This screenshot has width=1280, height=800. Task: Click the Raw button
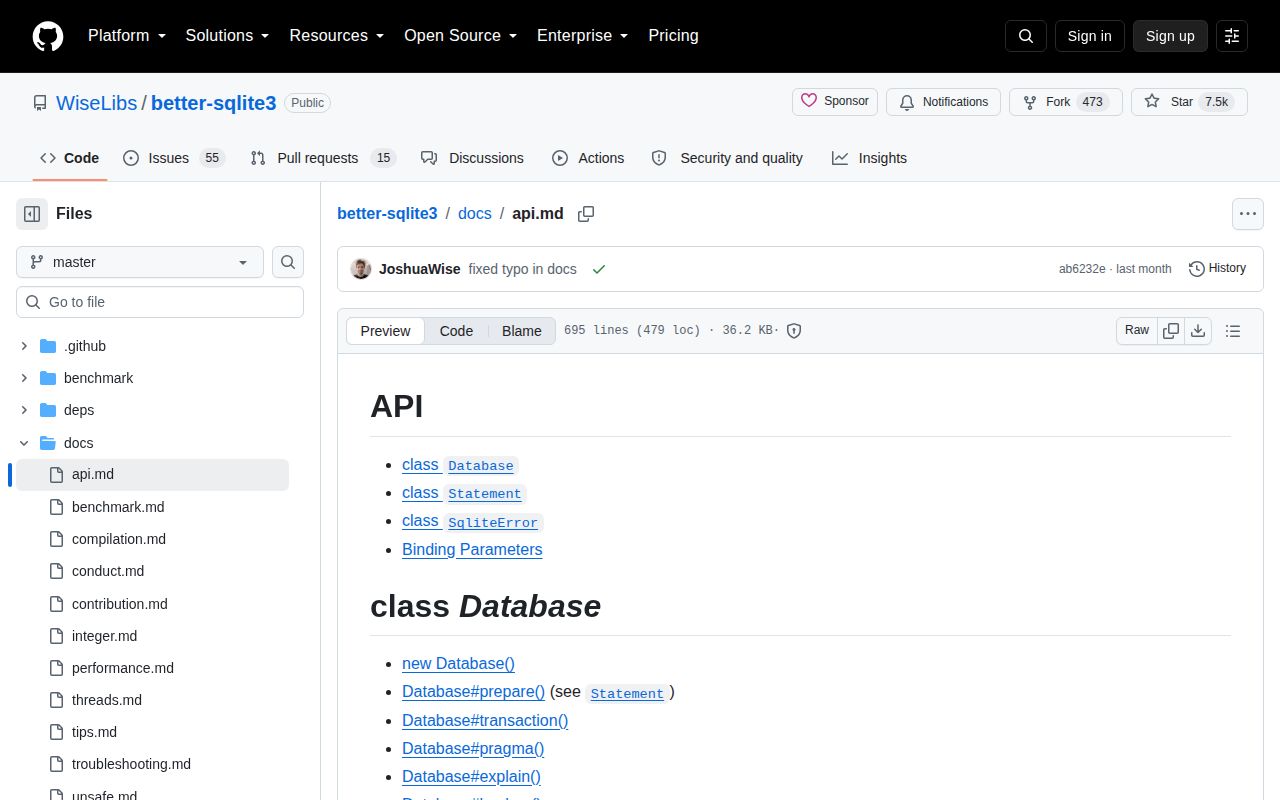(1137, 331)
